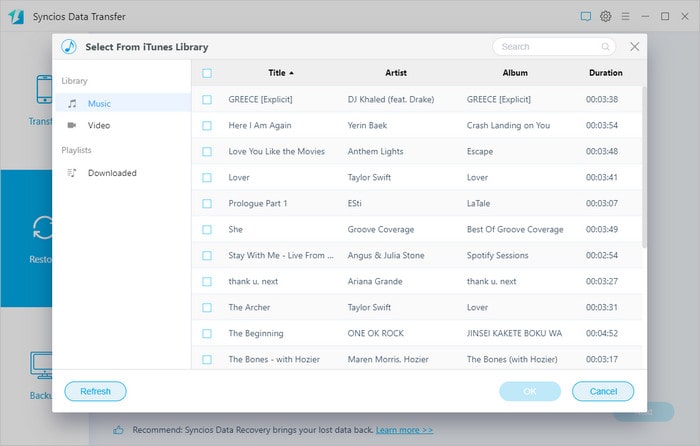Click album Escape
700x446 pixels.
[479, 151]
